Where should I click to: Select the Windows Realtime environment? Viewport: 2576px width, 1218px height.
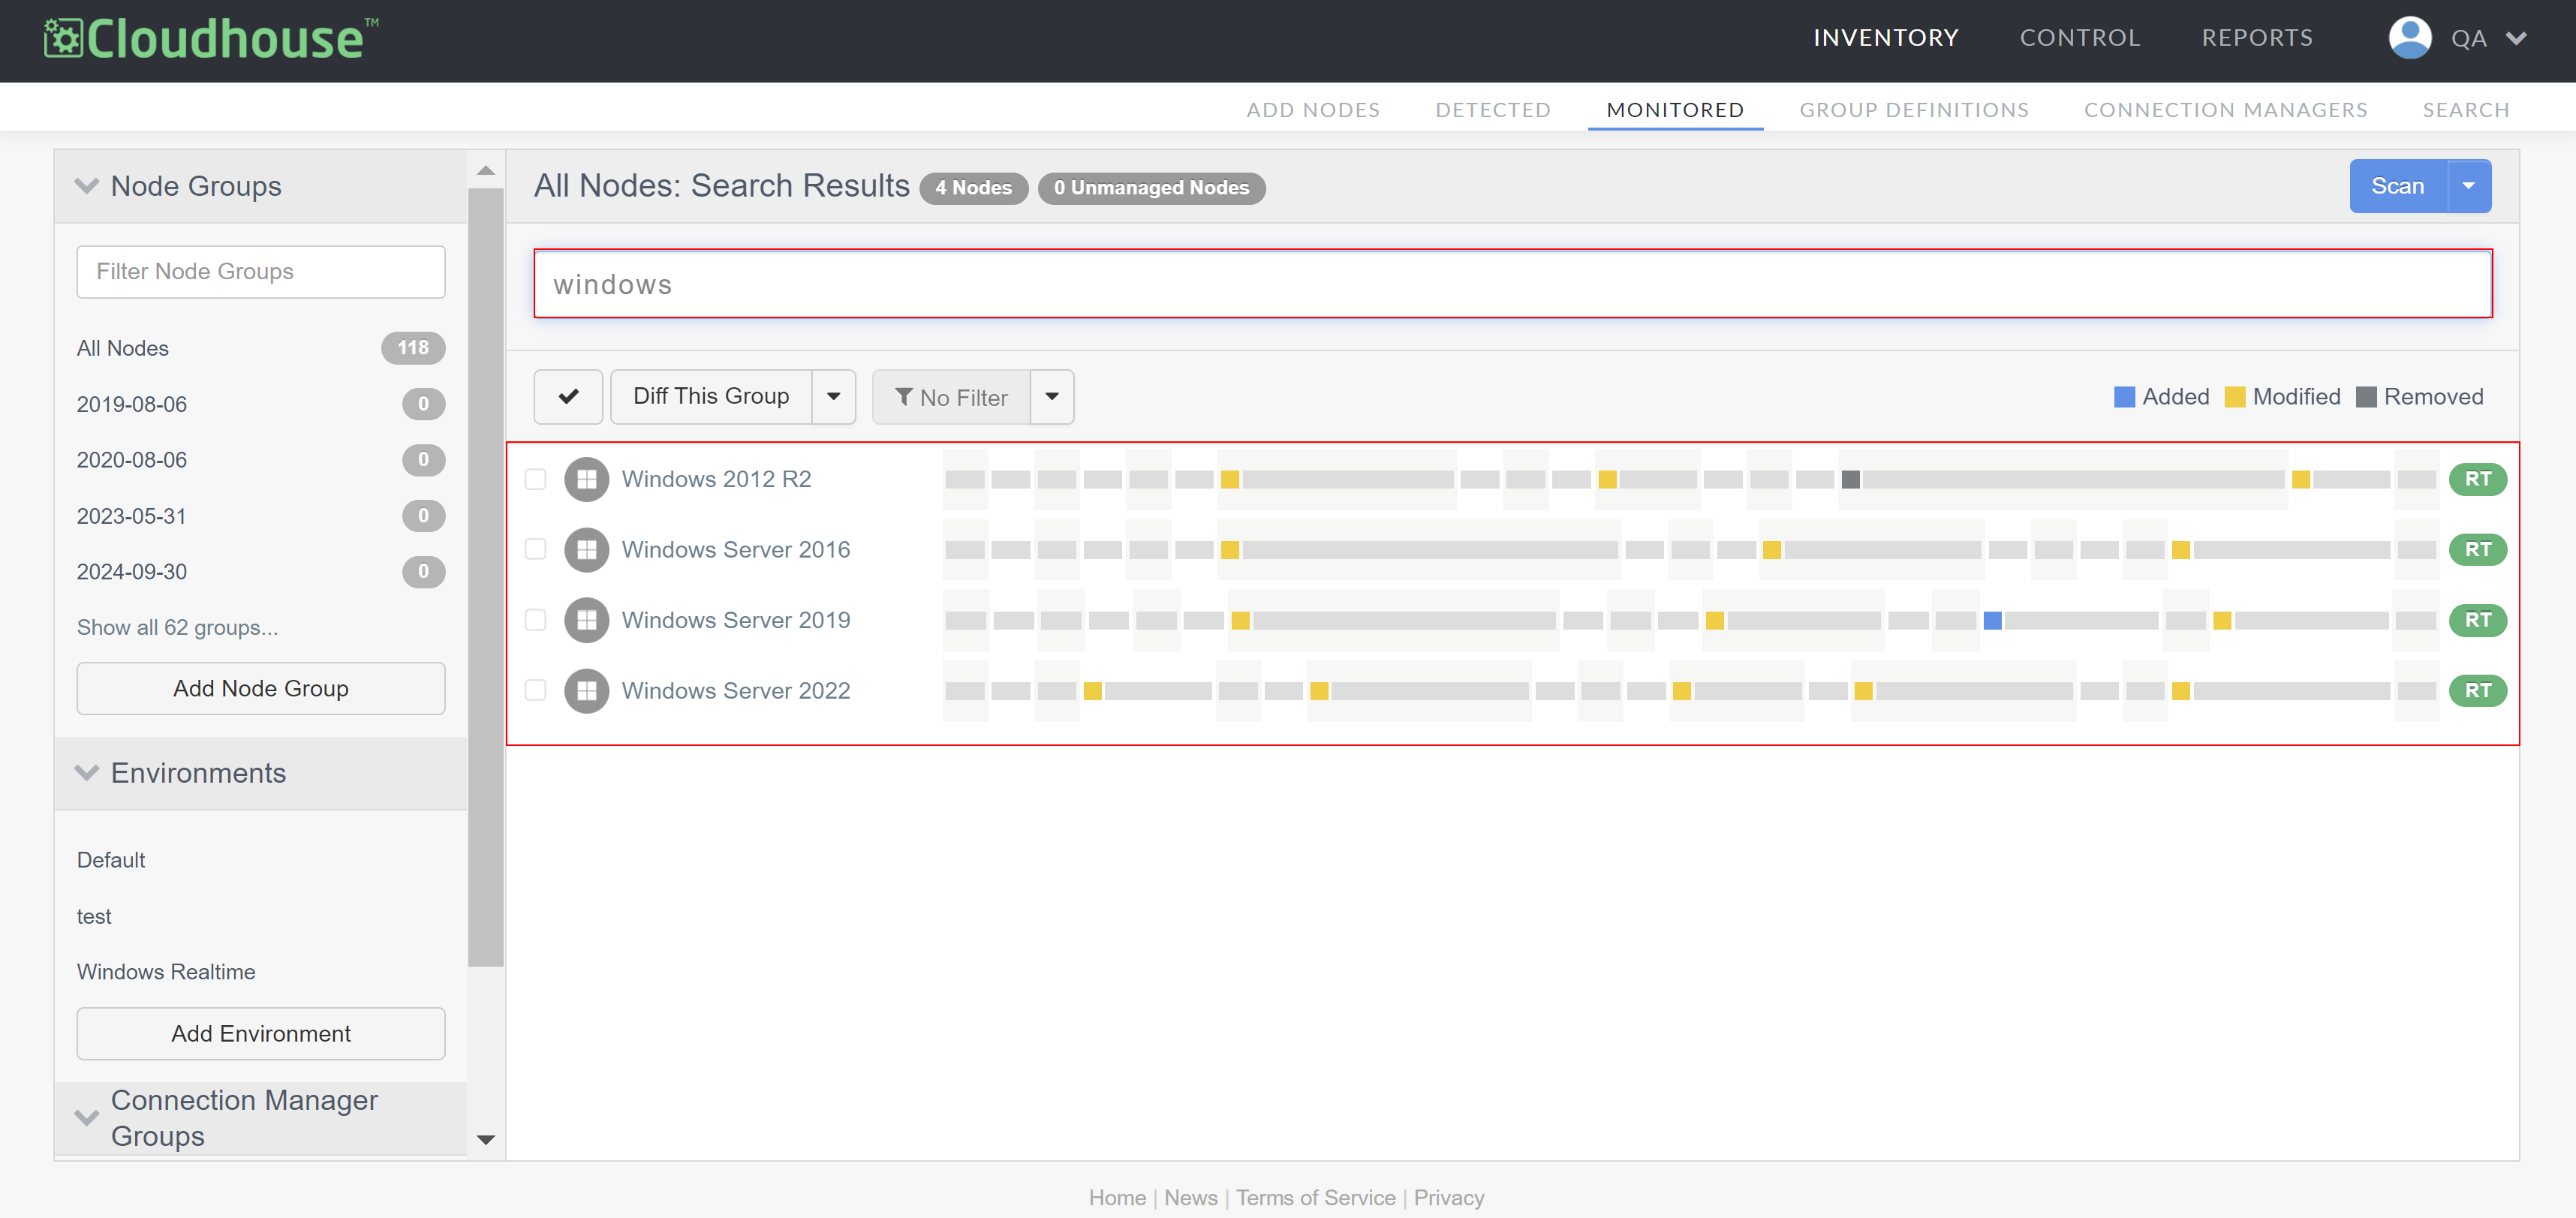pos(166,971)
